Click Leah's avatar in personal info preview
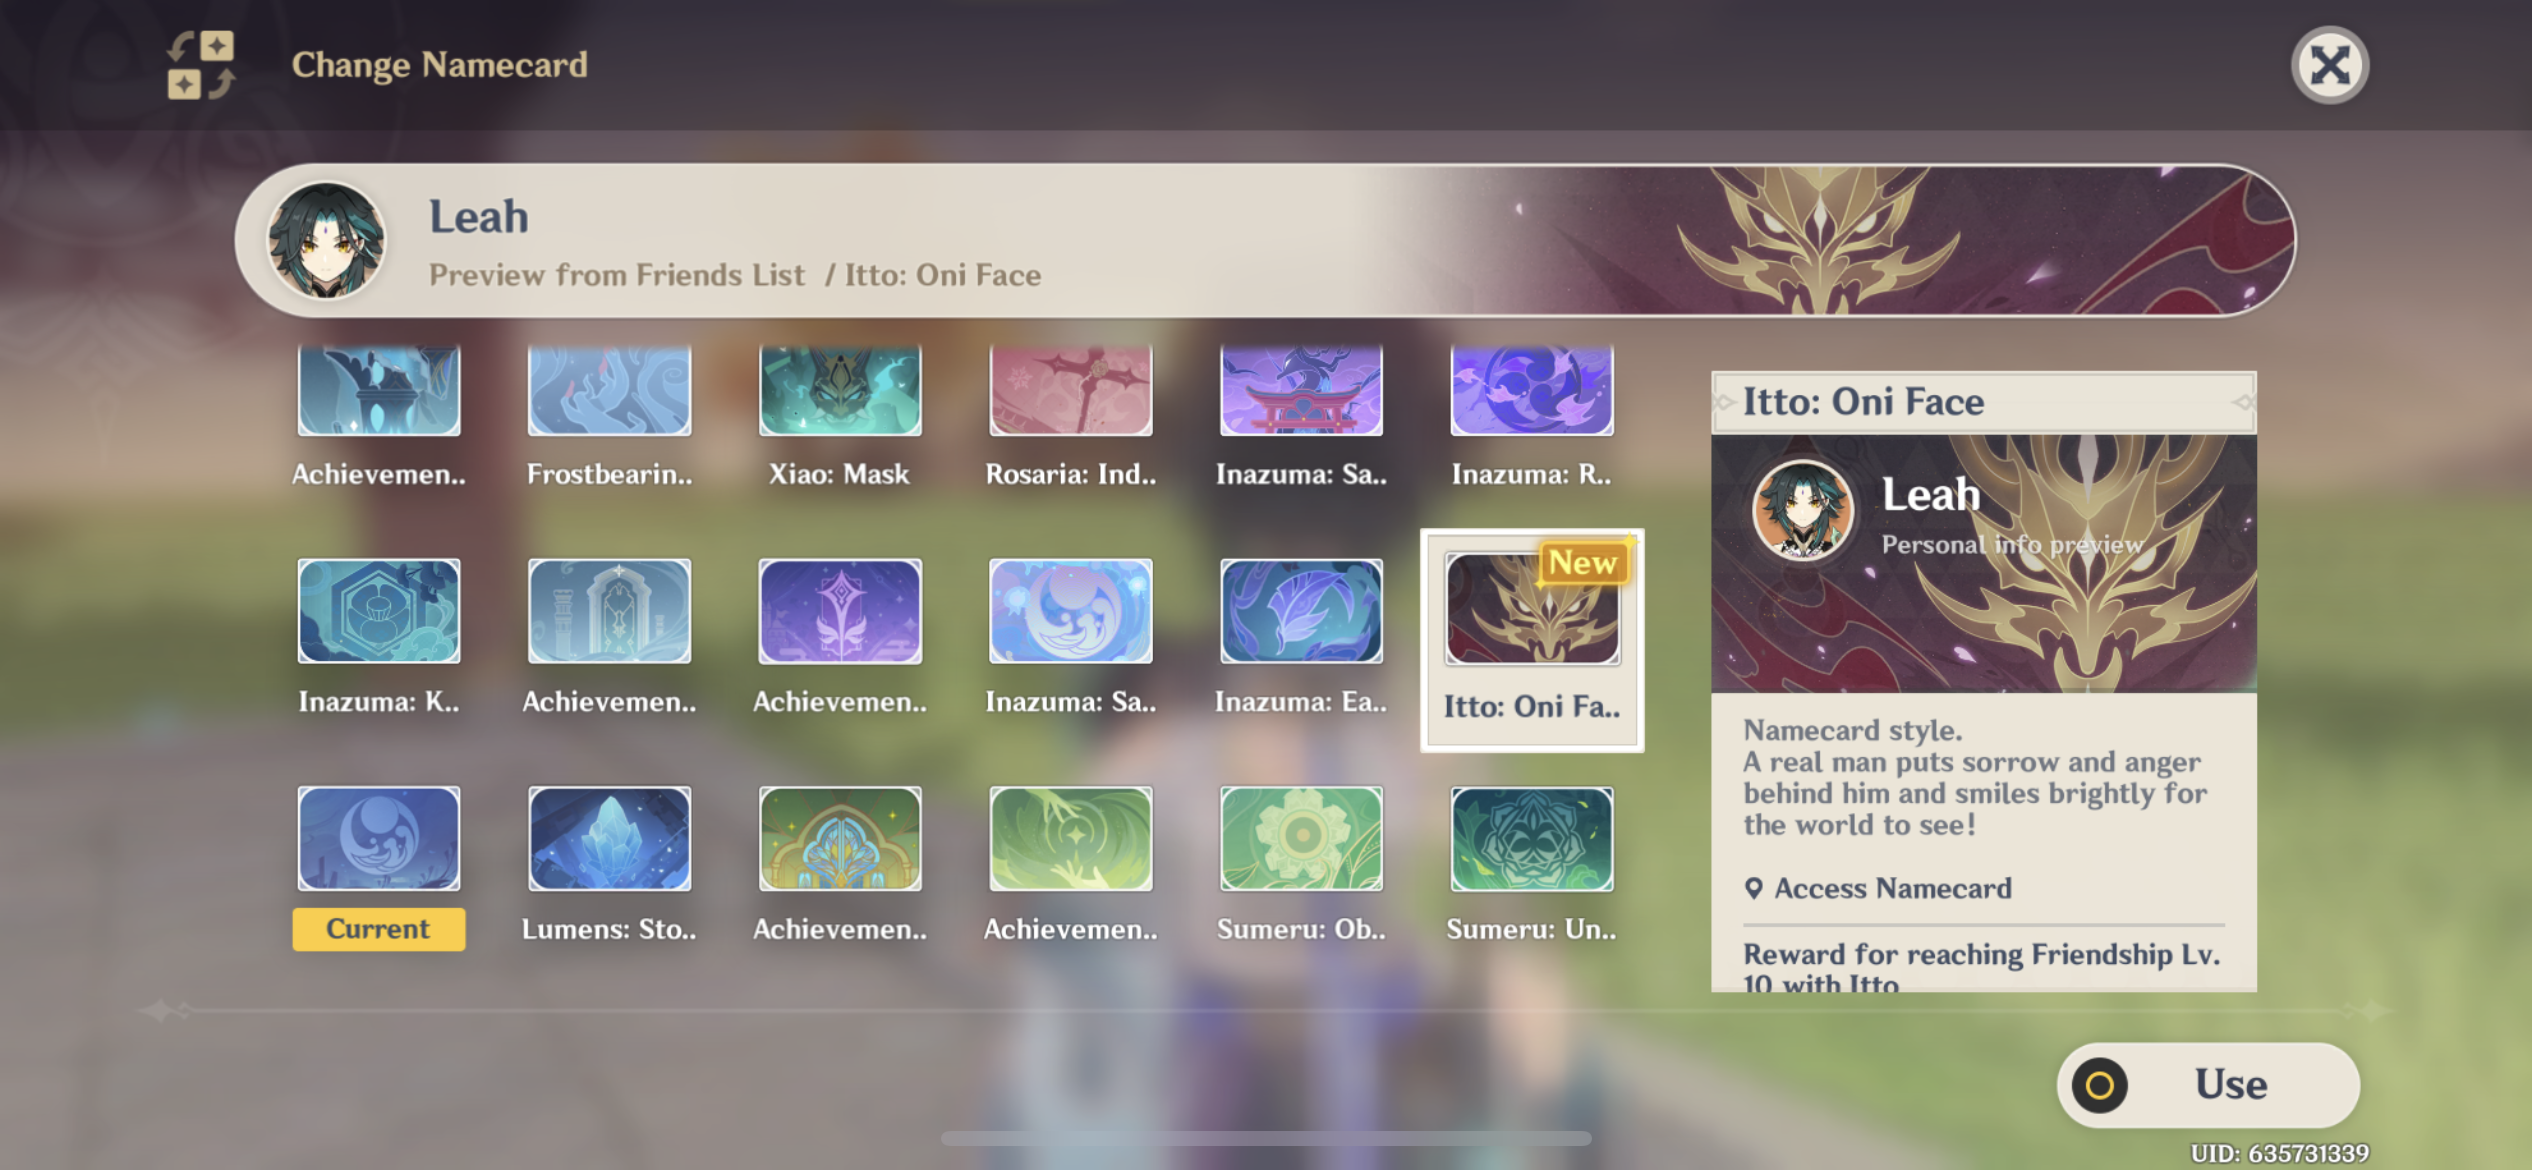This screenshot has height=1170, width=2532. click(1802, 510)
